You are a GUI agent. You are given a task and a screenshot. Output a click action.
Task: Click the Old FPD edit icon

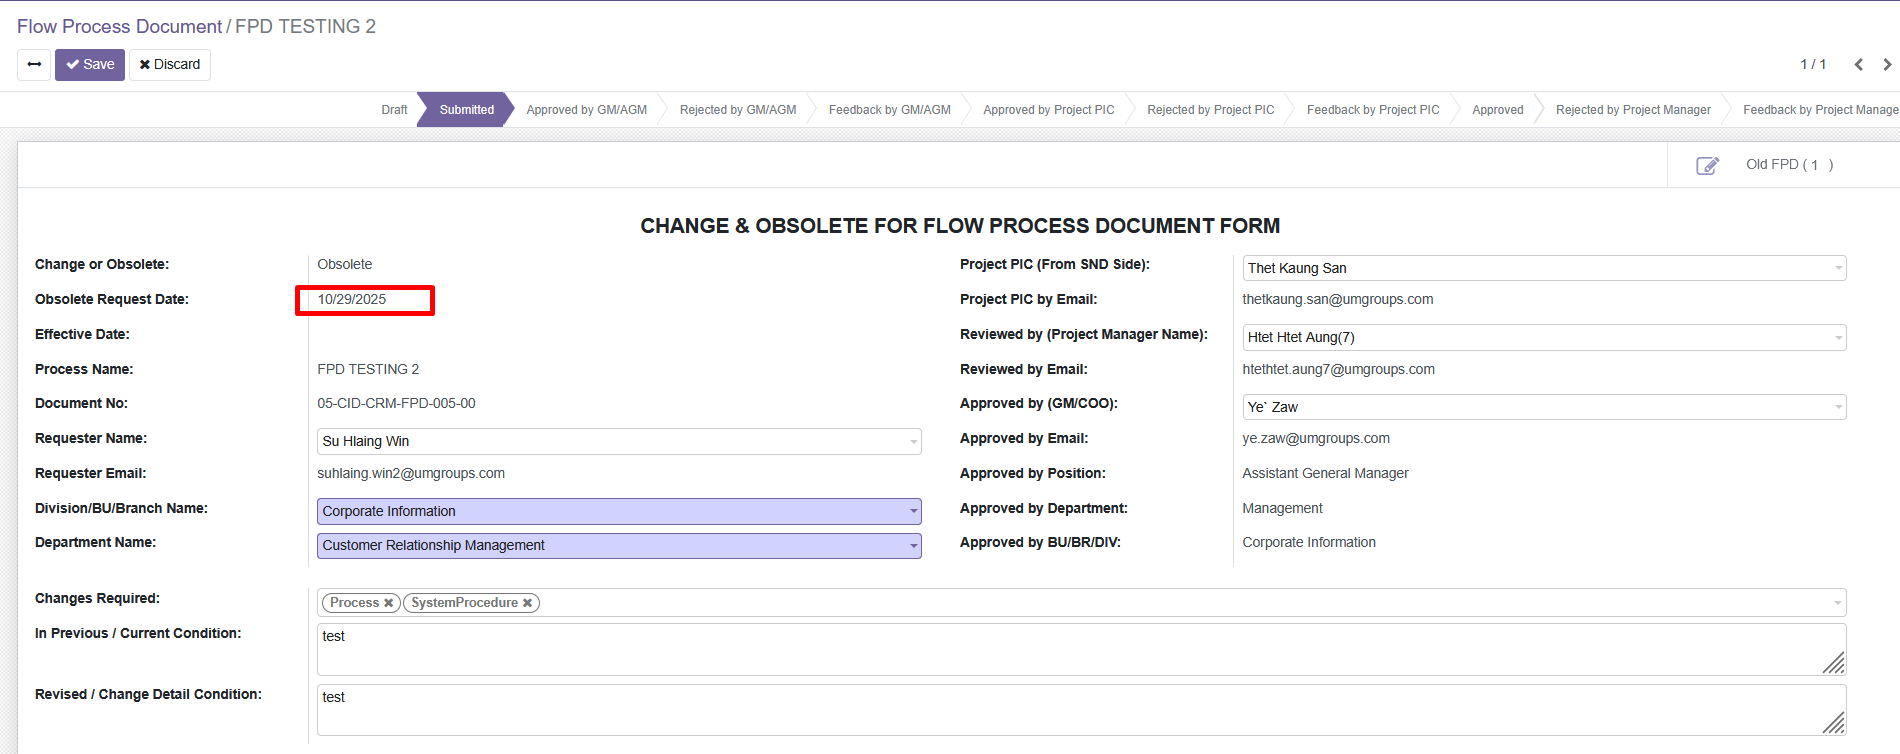click(x=1707, y=165)
